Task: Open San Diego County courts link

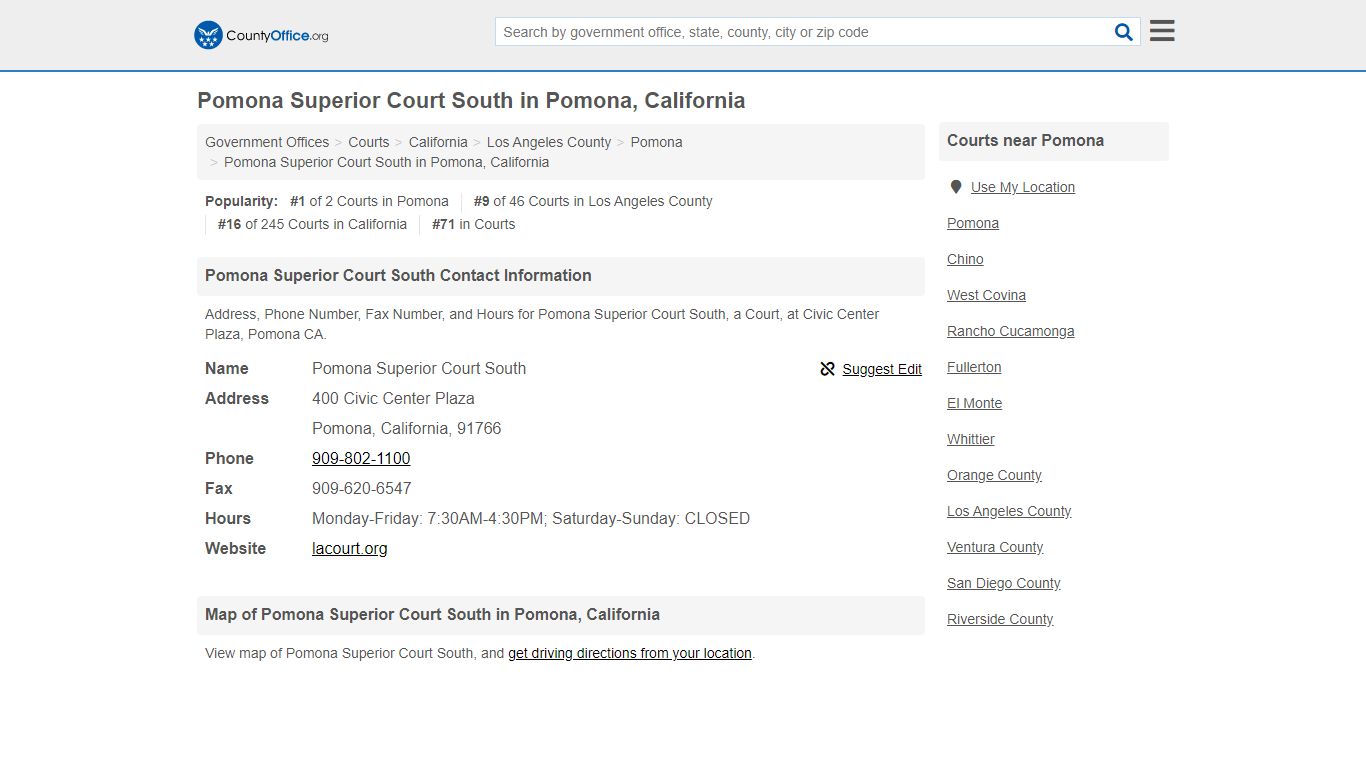Action: (x=1004, y=583)
